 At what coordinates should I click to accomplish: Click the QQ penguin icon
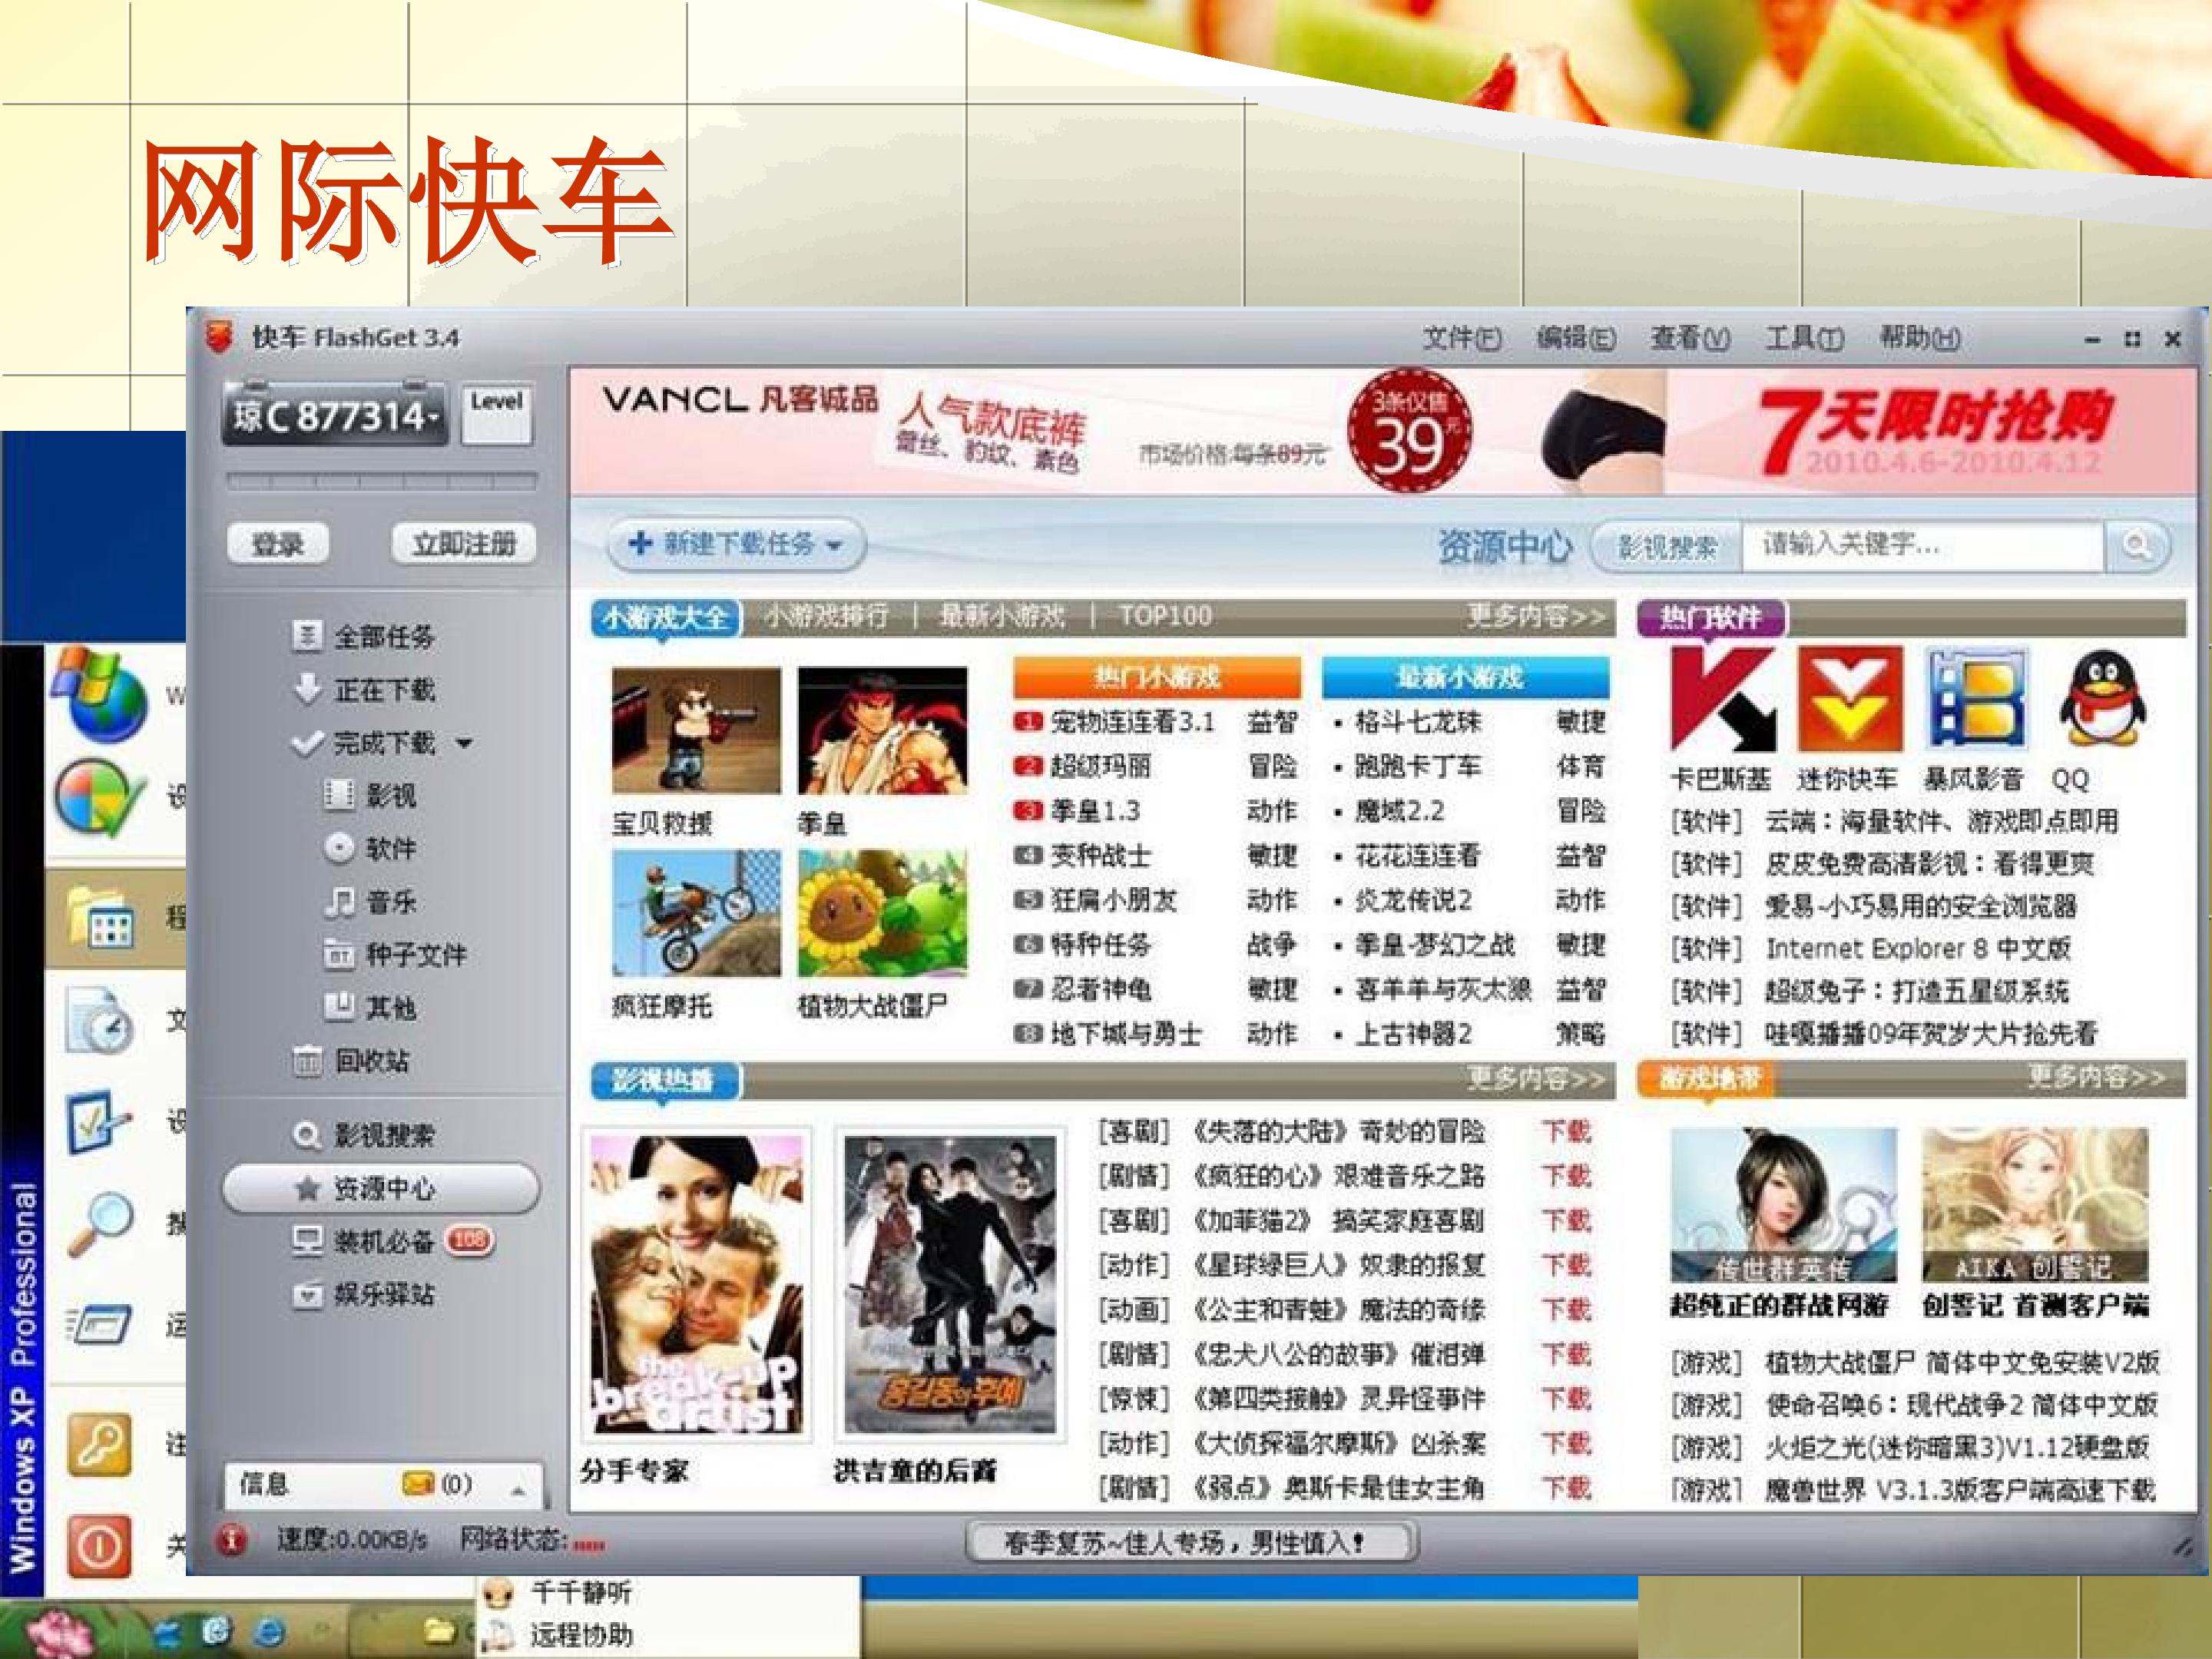click(x=2103, y=698)
